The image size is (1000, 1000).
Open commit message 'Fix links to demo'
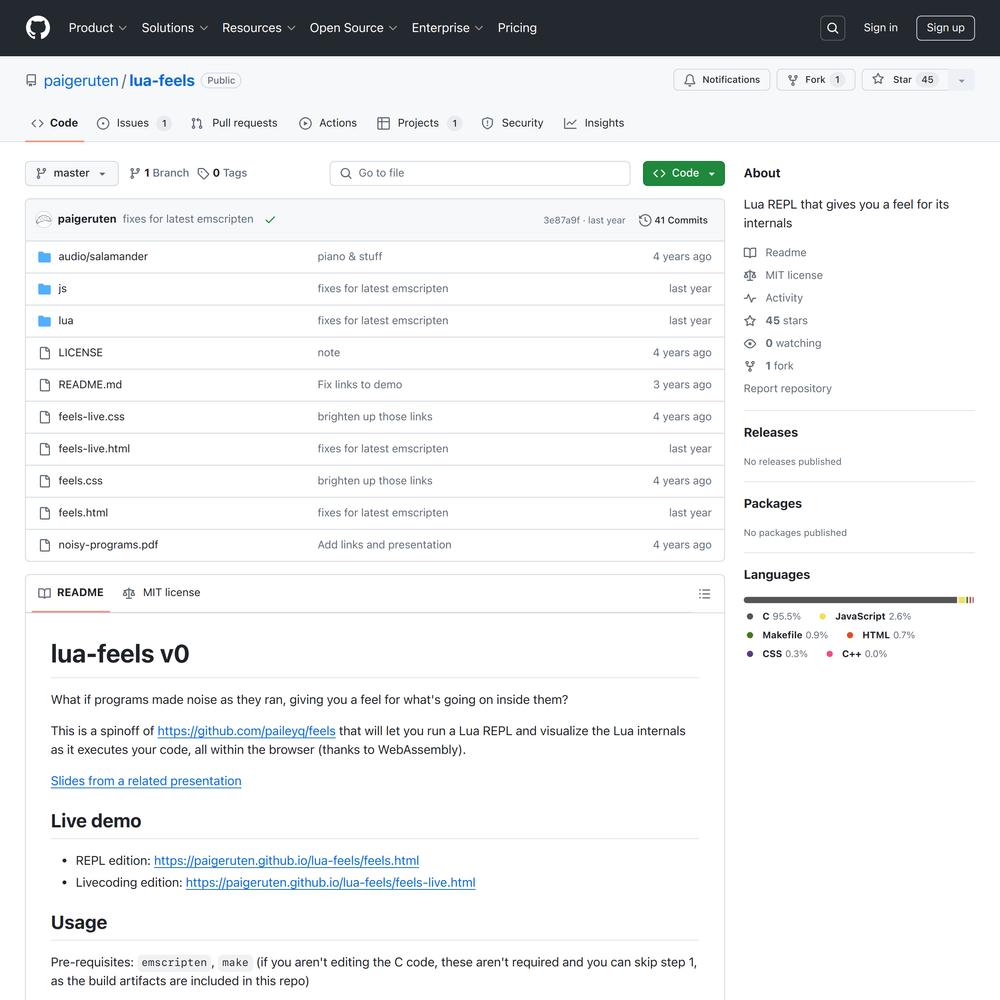tap(360, 385)
